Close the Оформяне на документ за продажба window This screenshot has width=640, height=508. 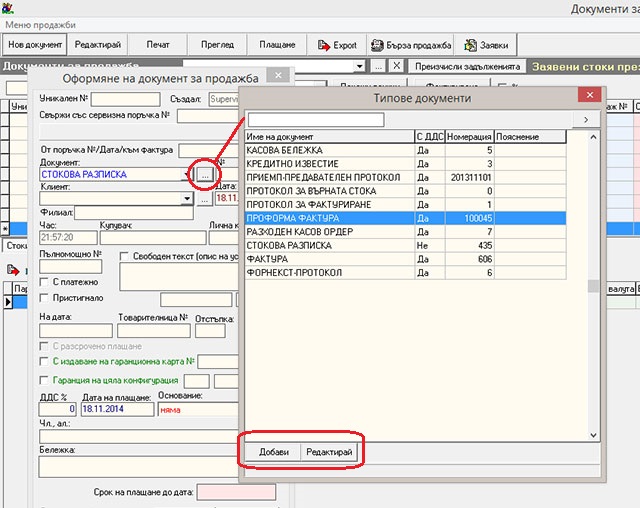[x=278, y=75]
